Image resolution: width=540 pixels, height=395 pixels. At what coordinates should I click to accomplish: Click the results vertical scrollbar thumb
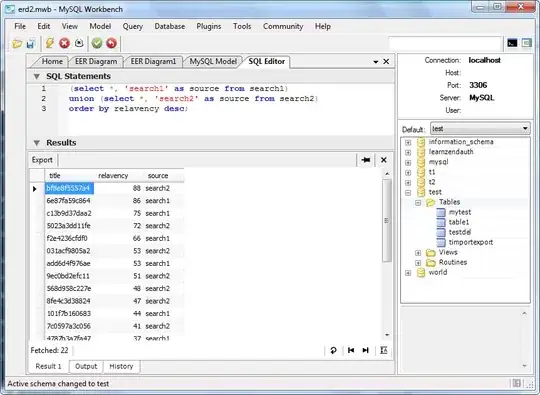[x=387, y=220]
